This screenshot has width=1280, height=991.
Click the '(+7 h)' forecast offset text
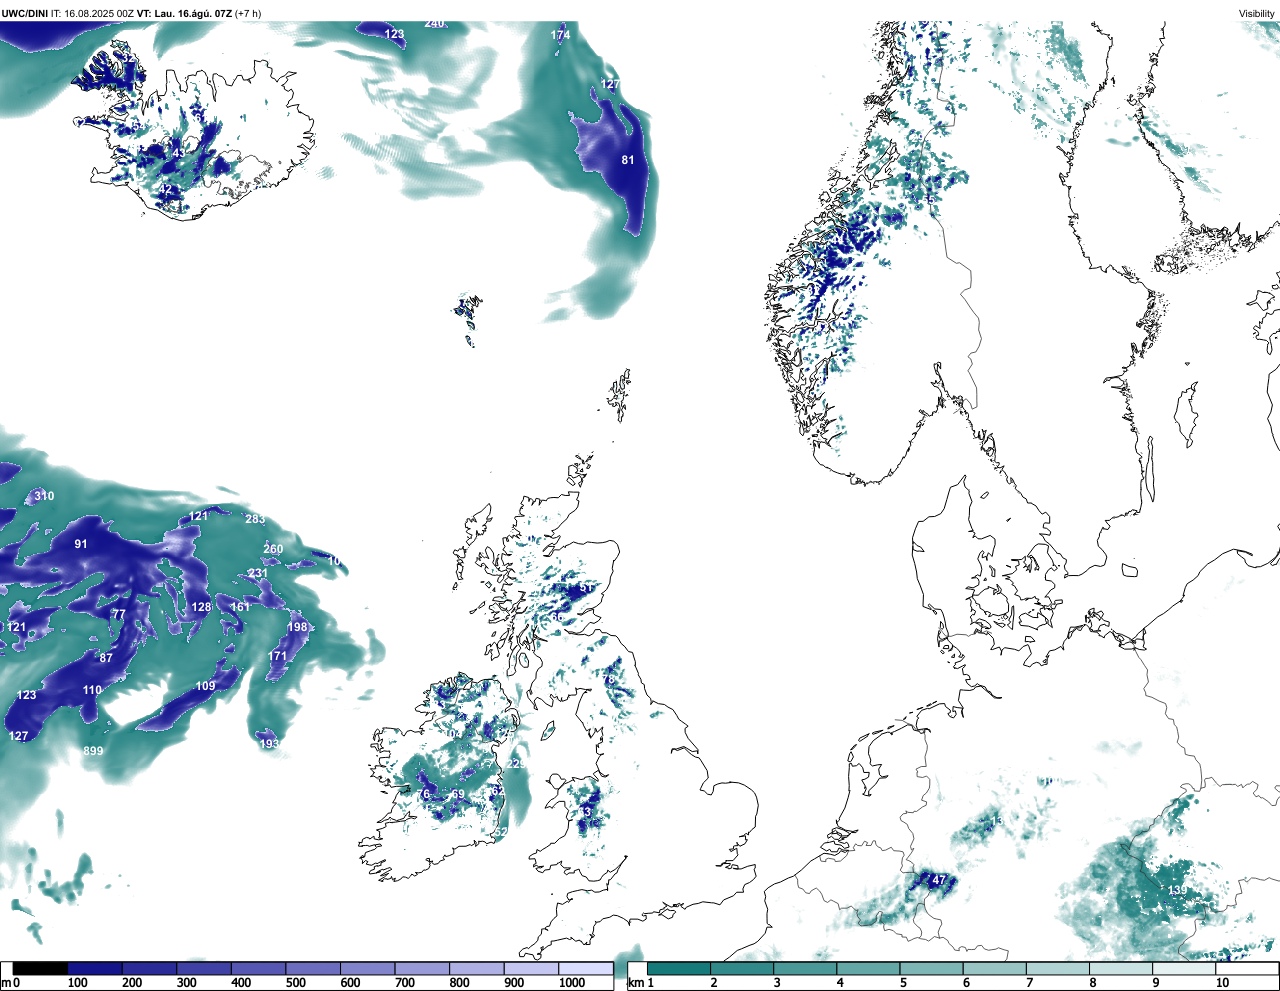point(248,13)
